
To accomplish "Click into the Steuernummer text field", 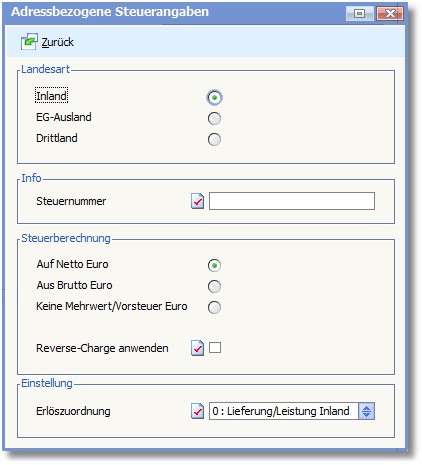I will 292,201.
